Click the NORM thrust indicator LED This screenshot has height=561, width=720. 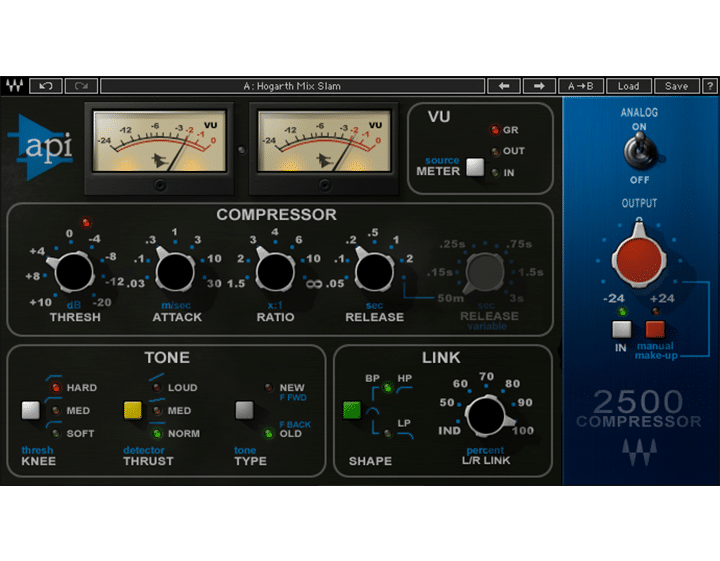[x=157, y=433]
